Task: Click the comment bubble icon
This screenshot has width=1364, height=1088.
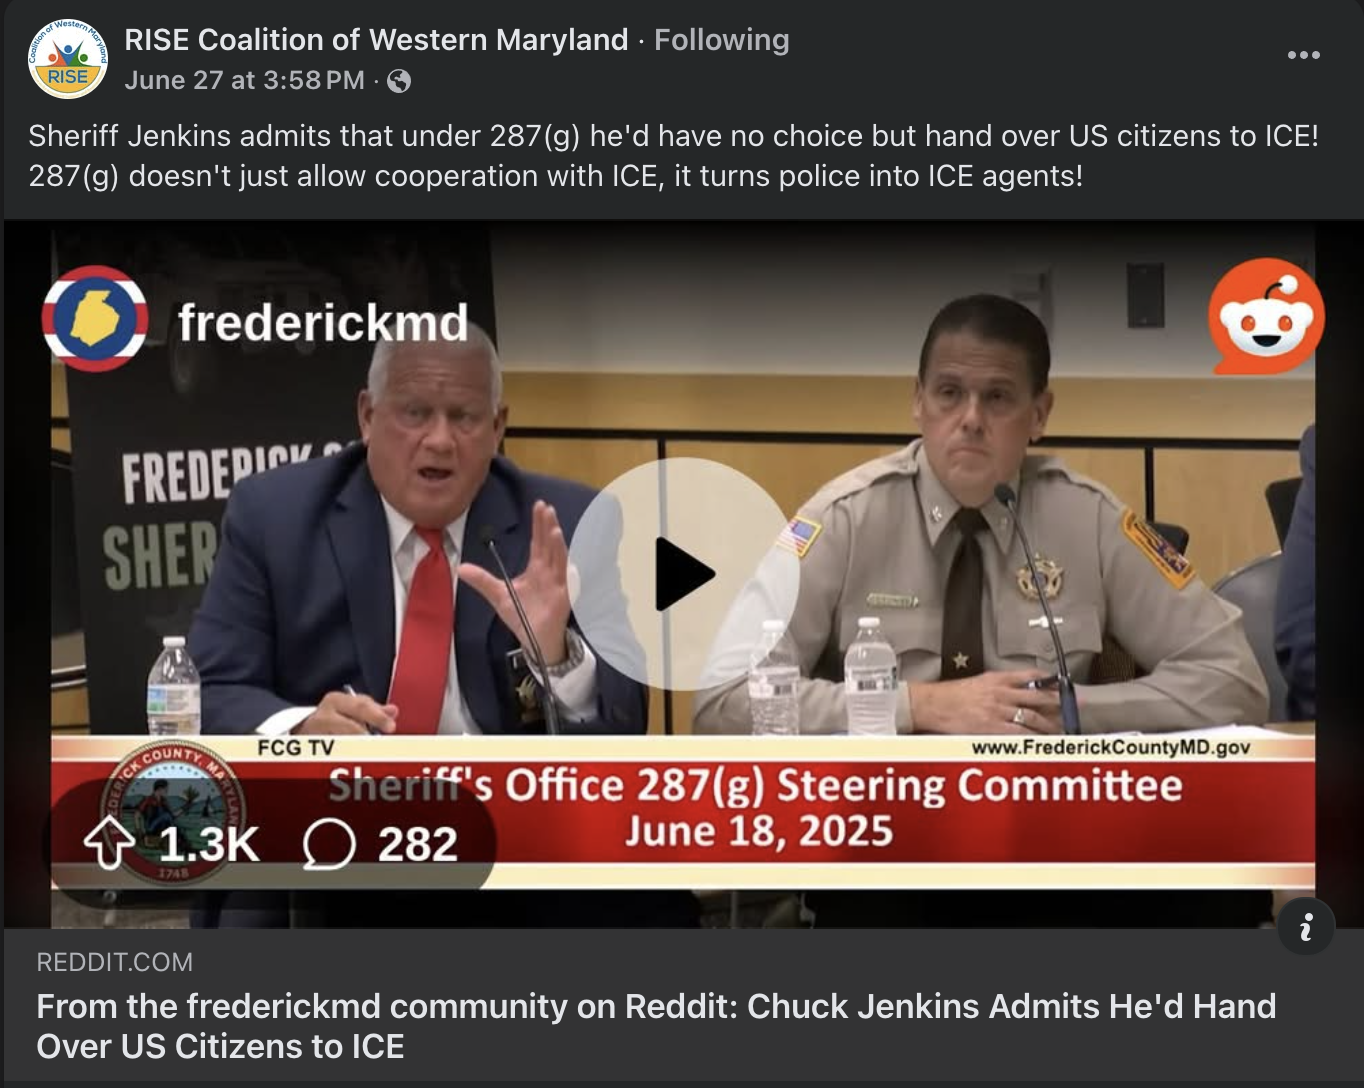Action: coord(328,845)
